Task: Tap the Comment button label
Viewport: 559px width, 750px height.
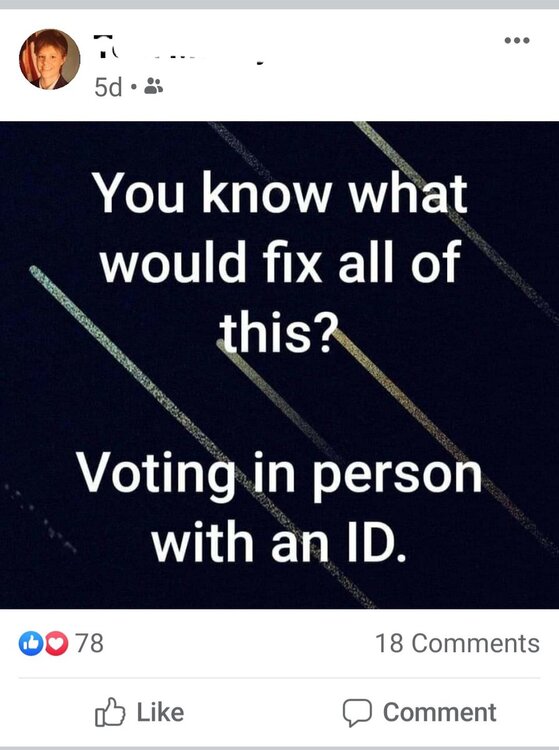Action: coord(439,712)
